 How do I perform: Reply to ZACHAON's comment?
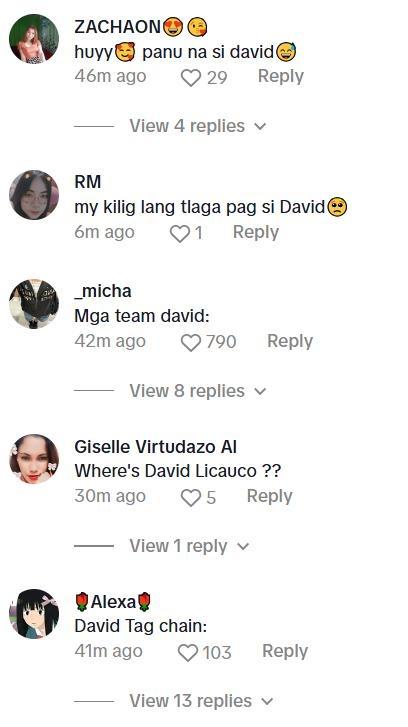coord(280,77)
